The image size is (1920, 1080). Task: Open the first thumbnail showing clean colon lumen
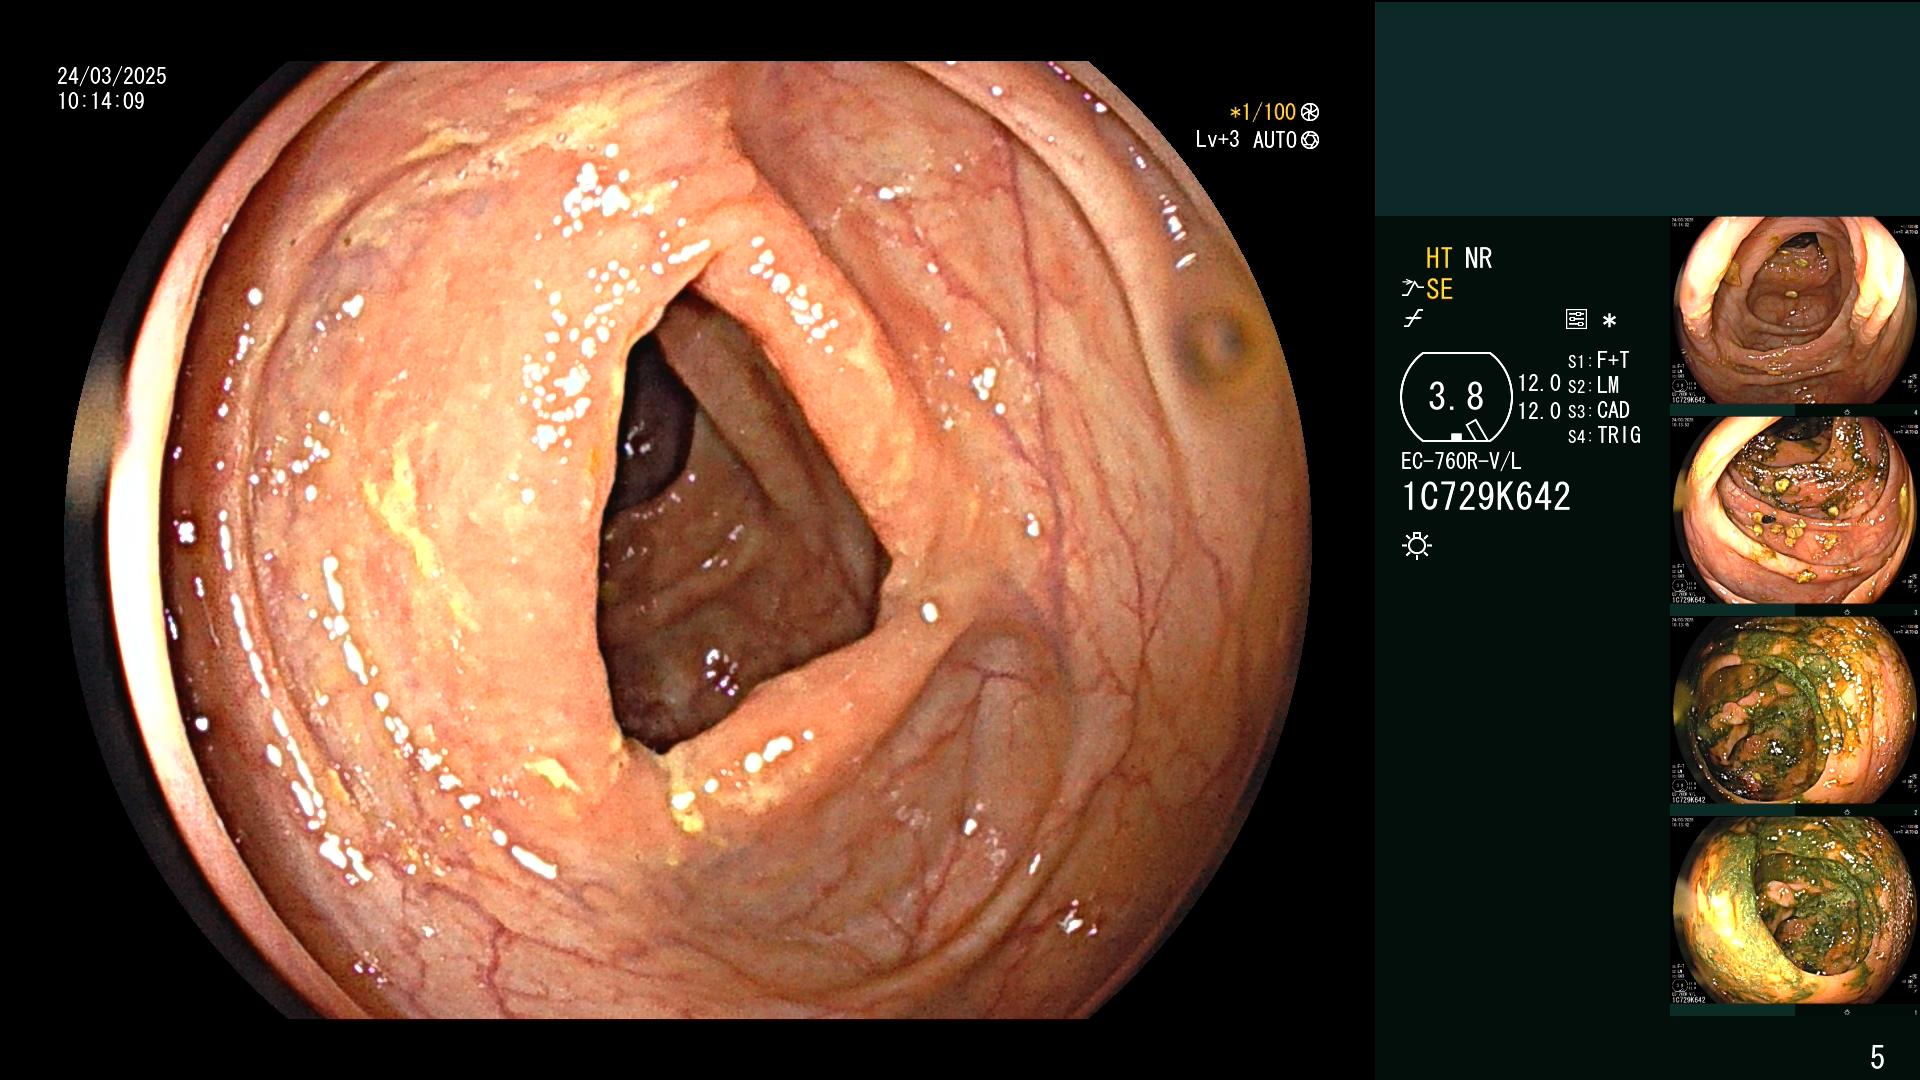[x=1795, y=311]
